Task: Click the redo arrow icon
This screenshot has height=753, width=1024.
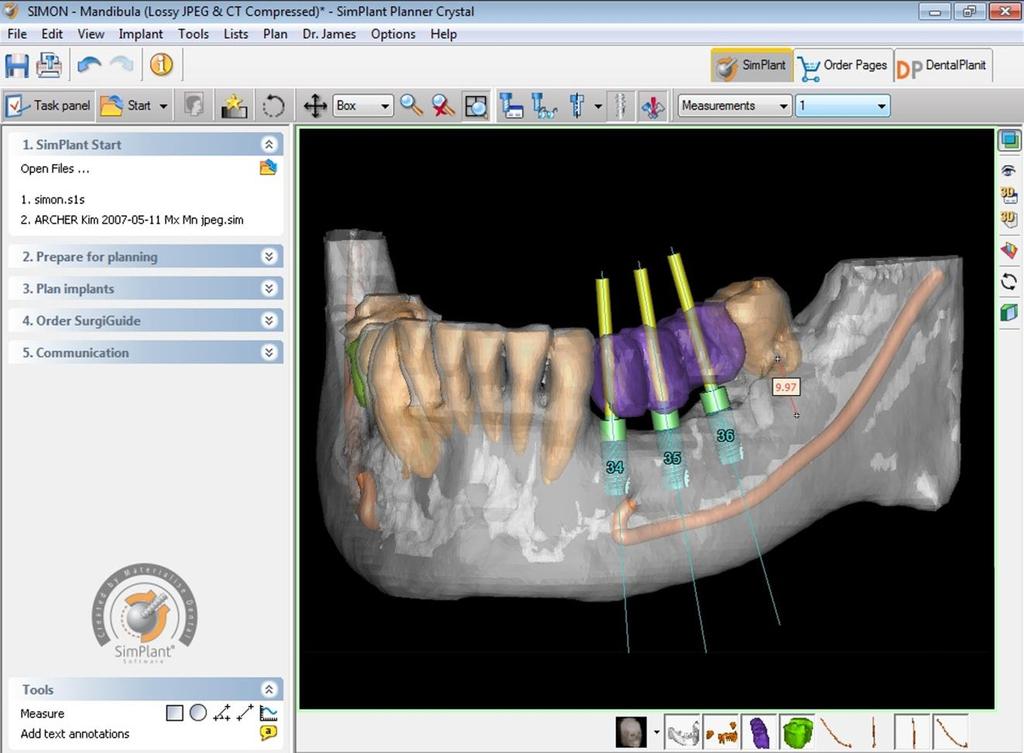Action: pyautogui.click(x=121, y=64)
